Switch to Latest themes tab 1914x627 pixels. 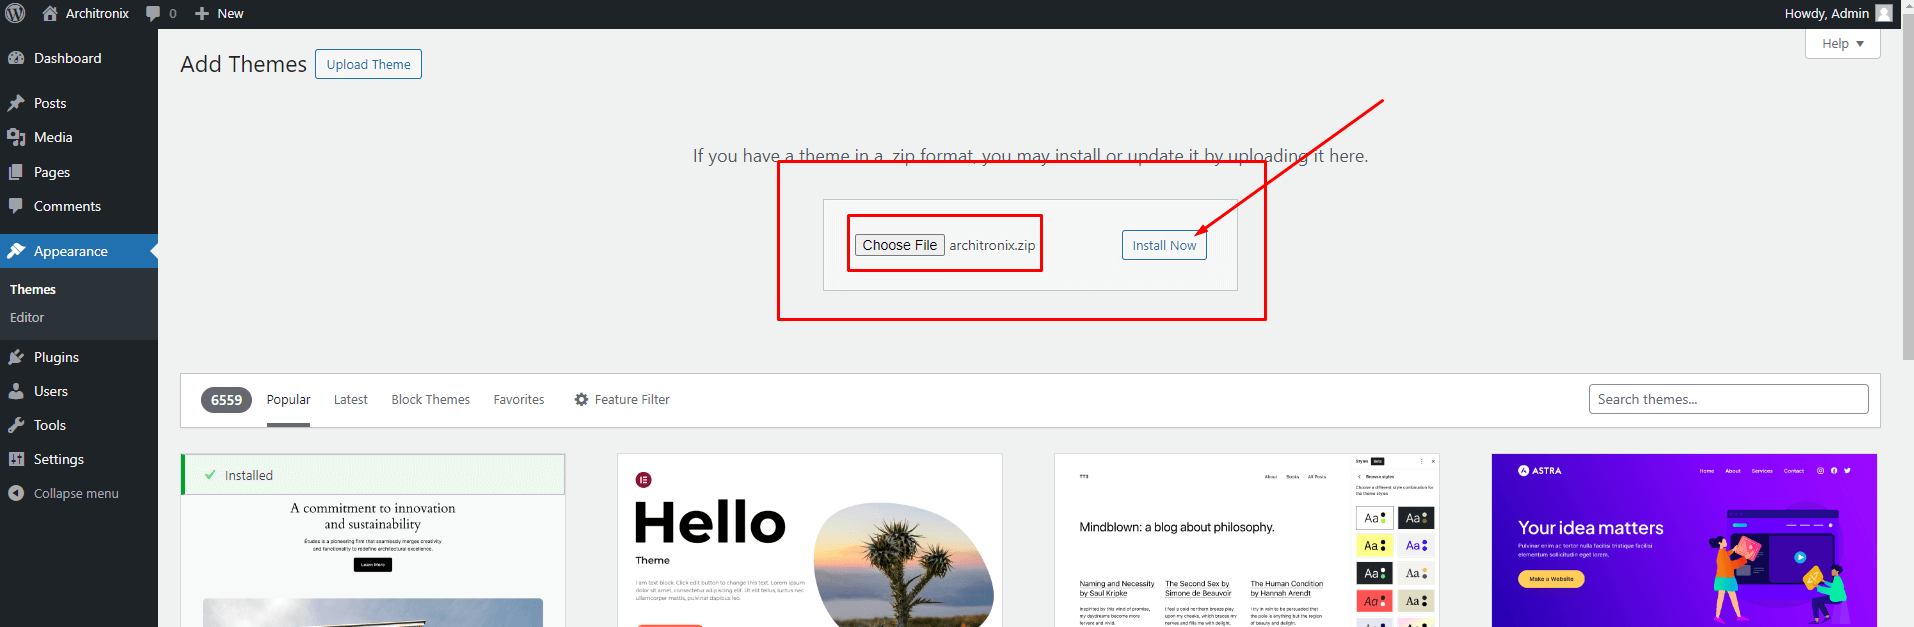click(x=350, y=399)
